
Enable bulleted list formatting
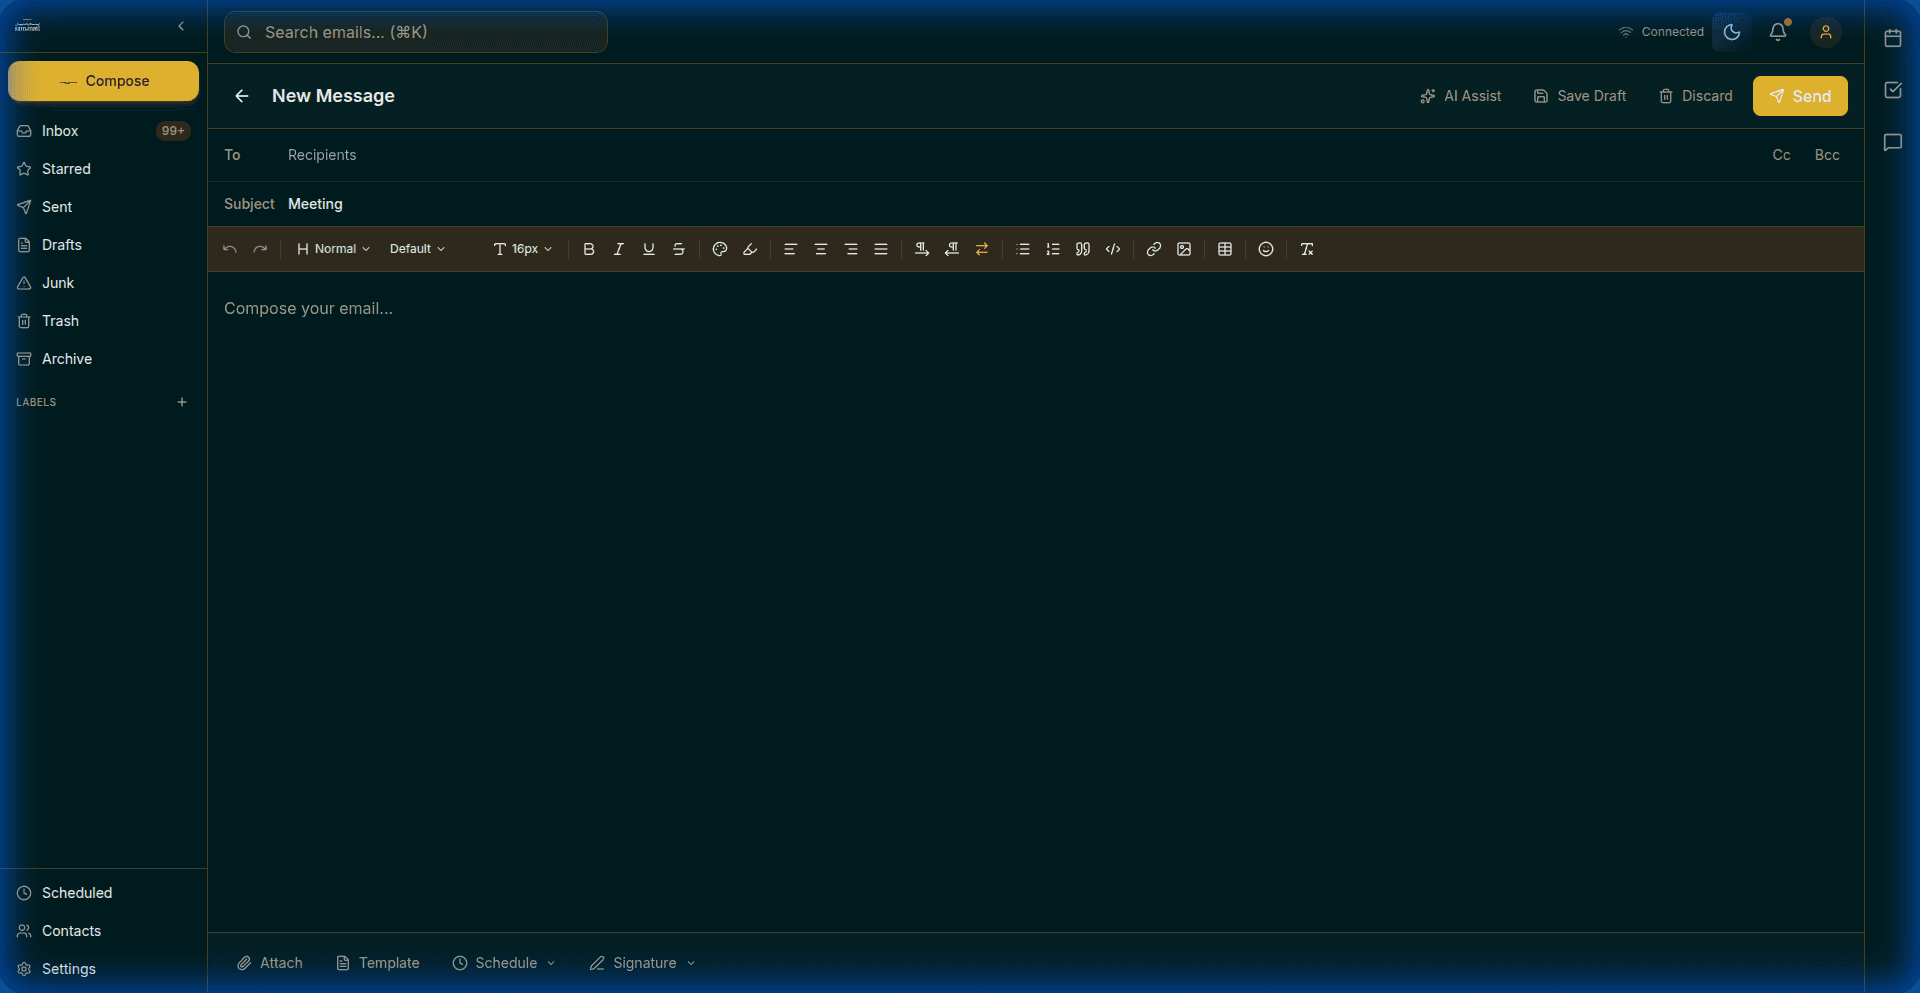coord(1022,249)
